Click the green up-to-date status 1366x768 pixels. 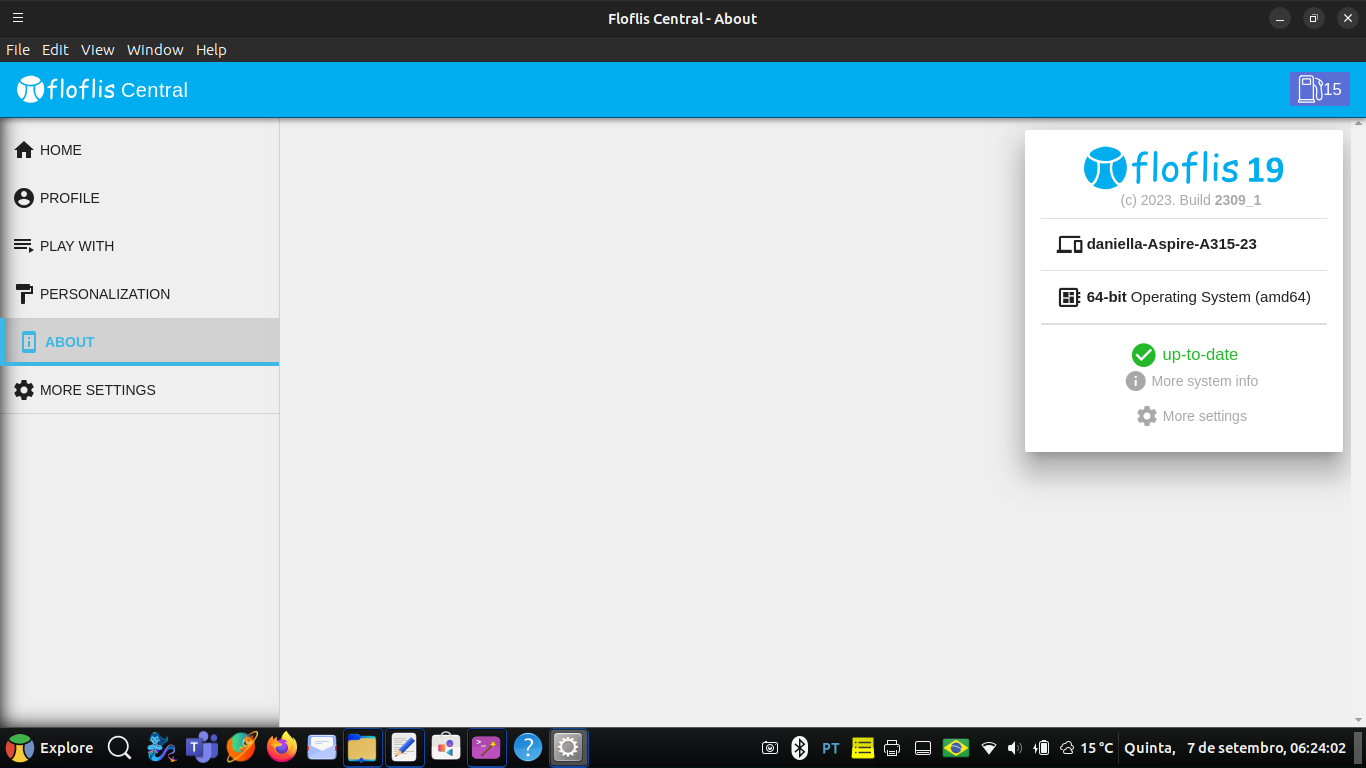point(1185,355)
